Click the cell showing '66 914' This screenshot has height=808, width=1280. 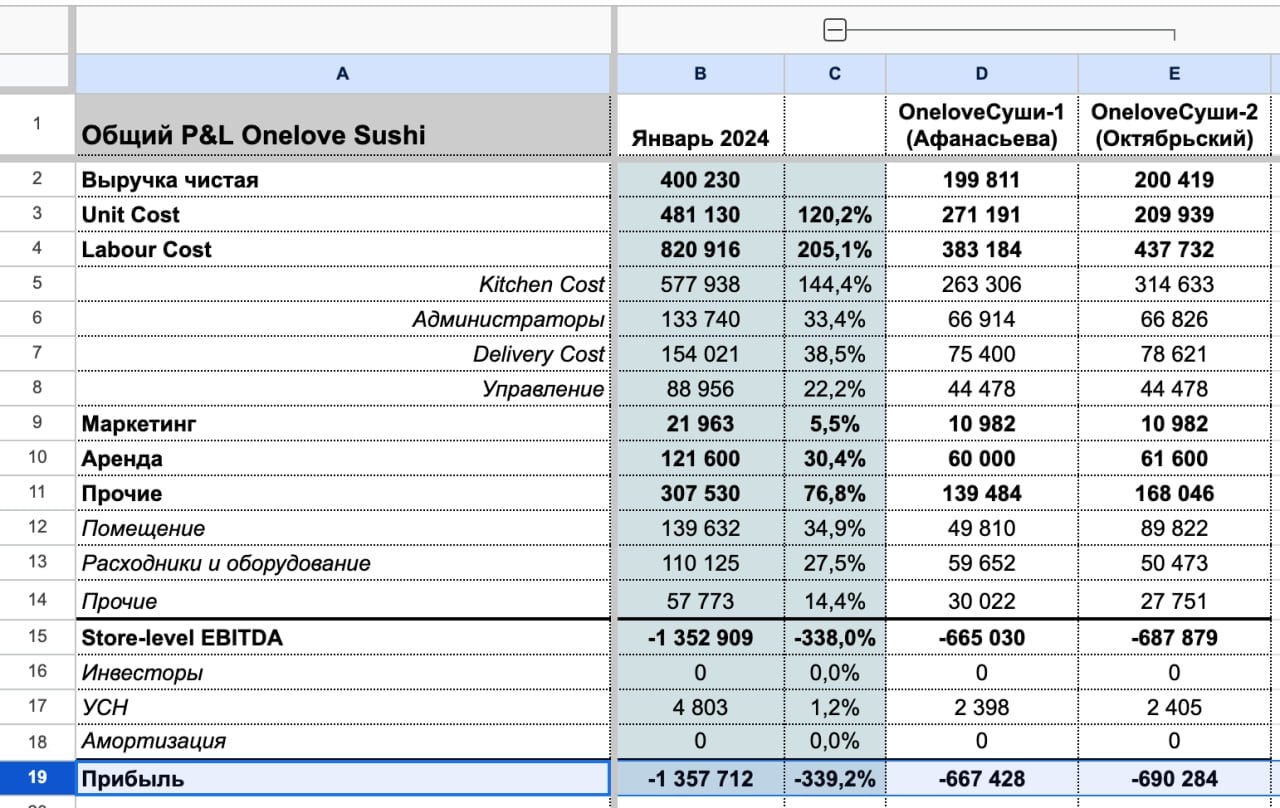click(982, 319)
